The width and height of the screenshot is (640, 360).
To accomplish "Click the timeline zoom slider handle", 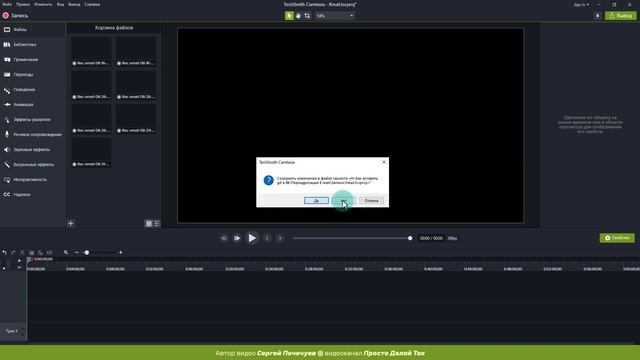I will (87, 253).
